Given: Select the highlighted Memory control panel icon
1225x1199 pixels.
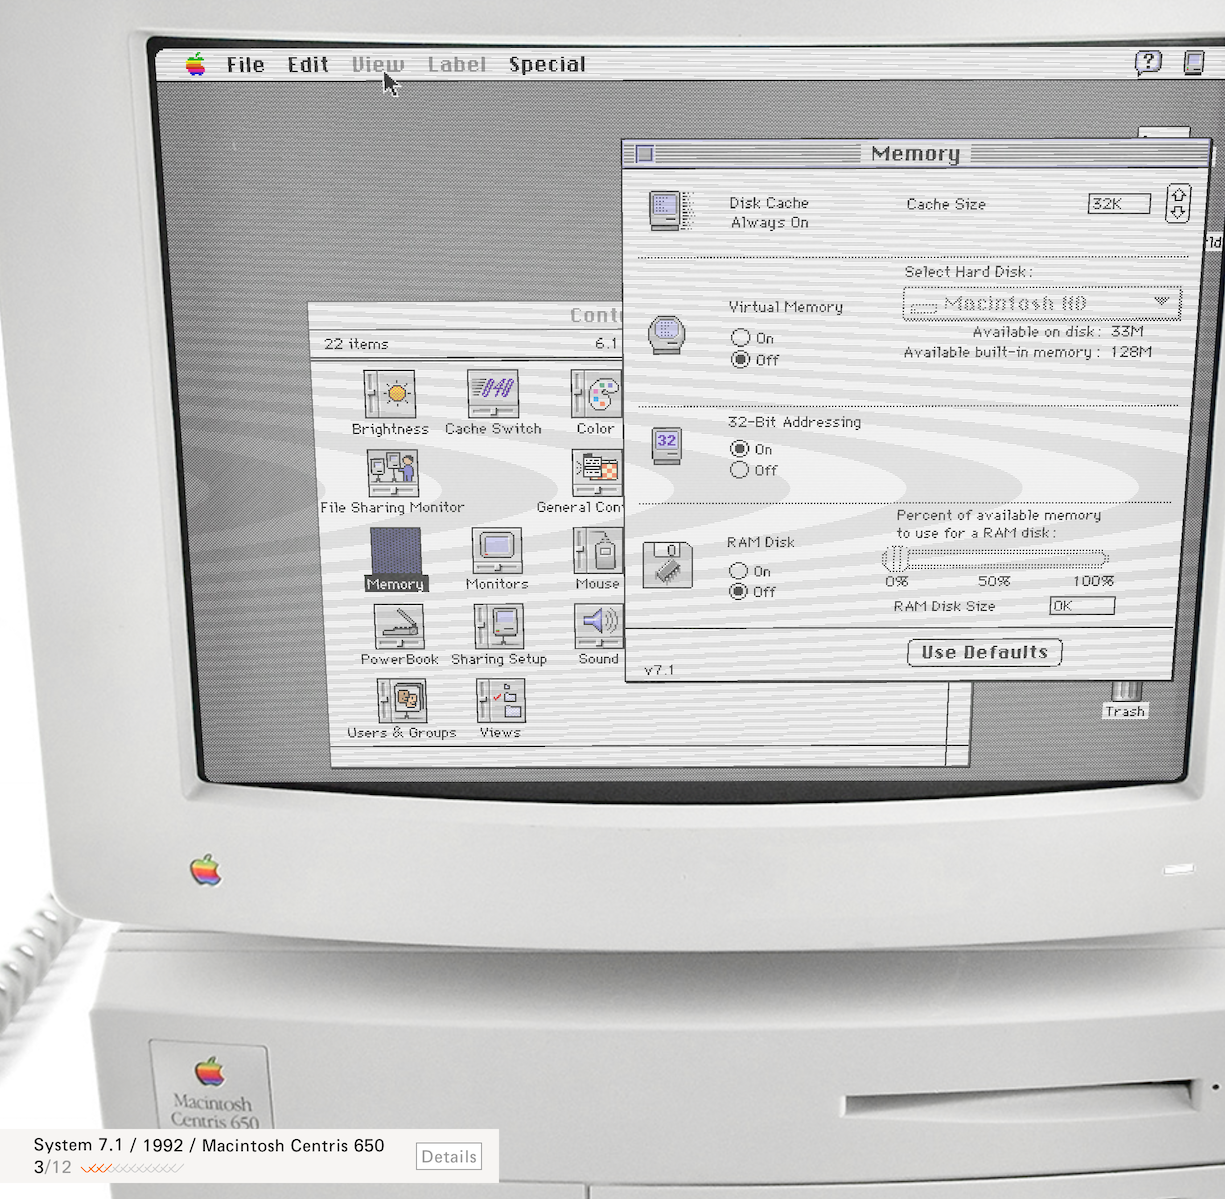Looking at the screenshot, I should [396, 551].
